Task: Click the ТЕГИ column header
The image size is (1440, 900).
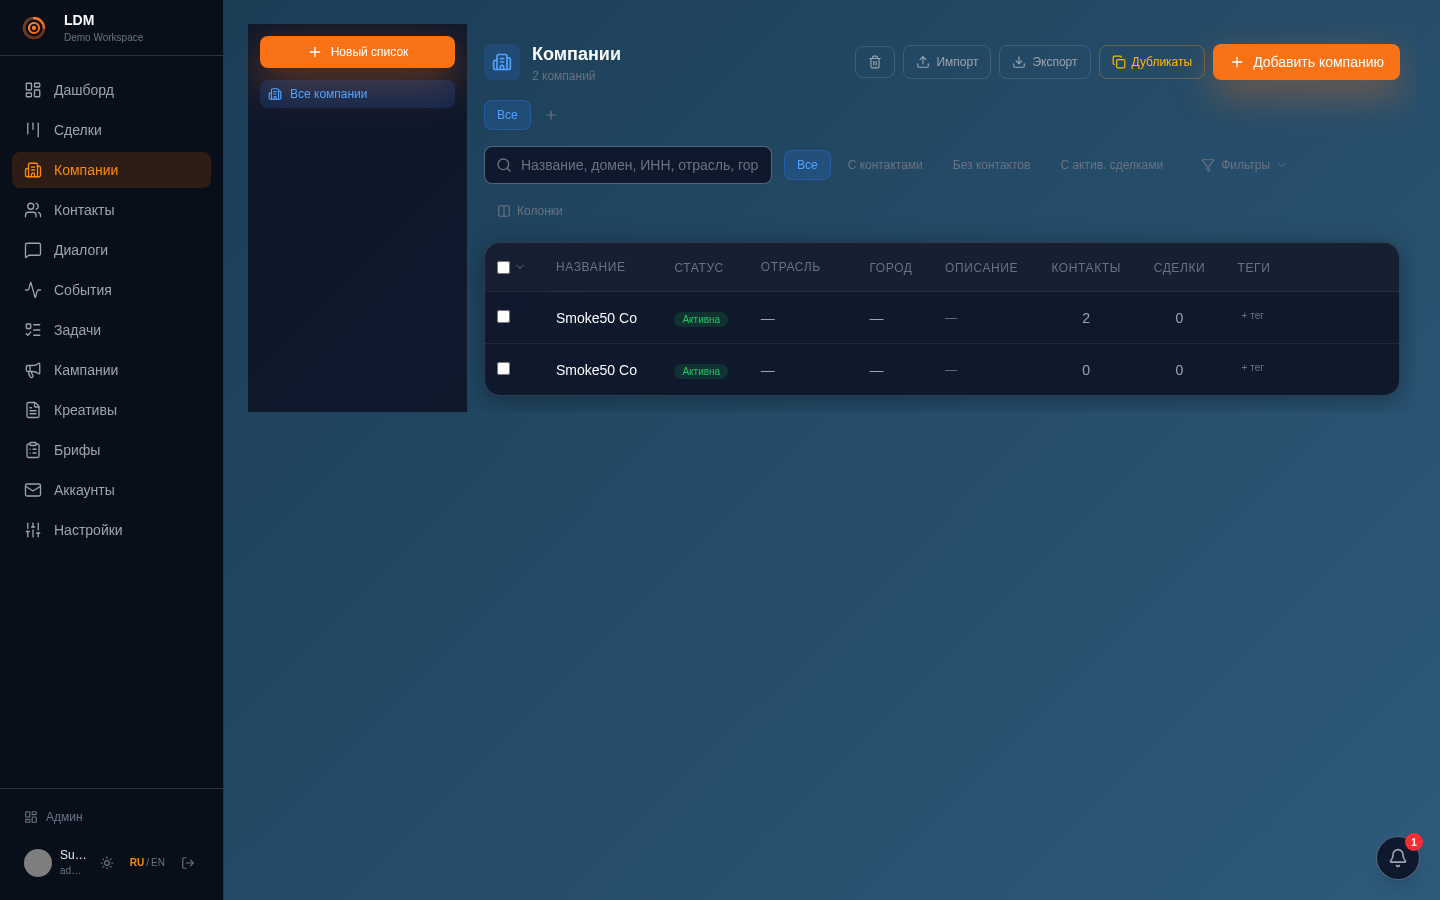Action: coord(1254,268)
